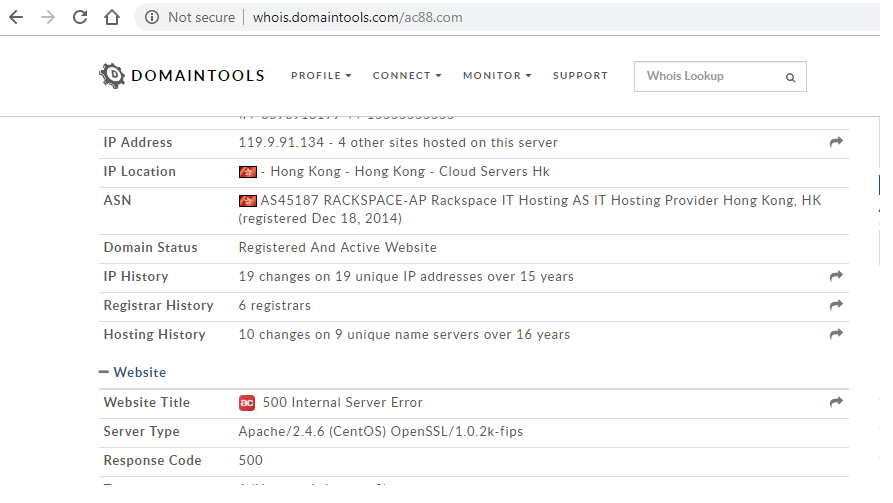Click '500 Internal Server Error' title text
Screen dimensions: 893x503
coord(343,402)
